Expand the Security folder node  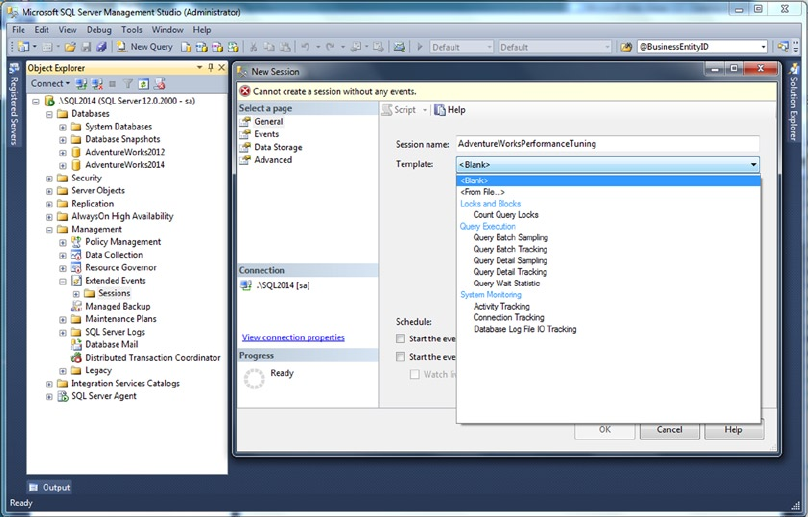49,178
